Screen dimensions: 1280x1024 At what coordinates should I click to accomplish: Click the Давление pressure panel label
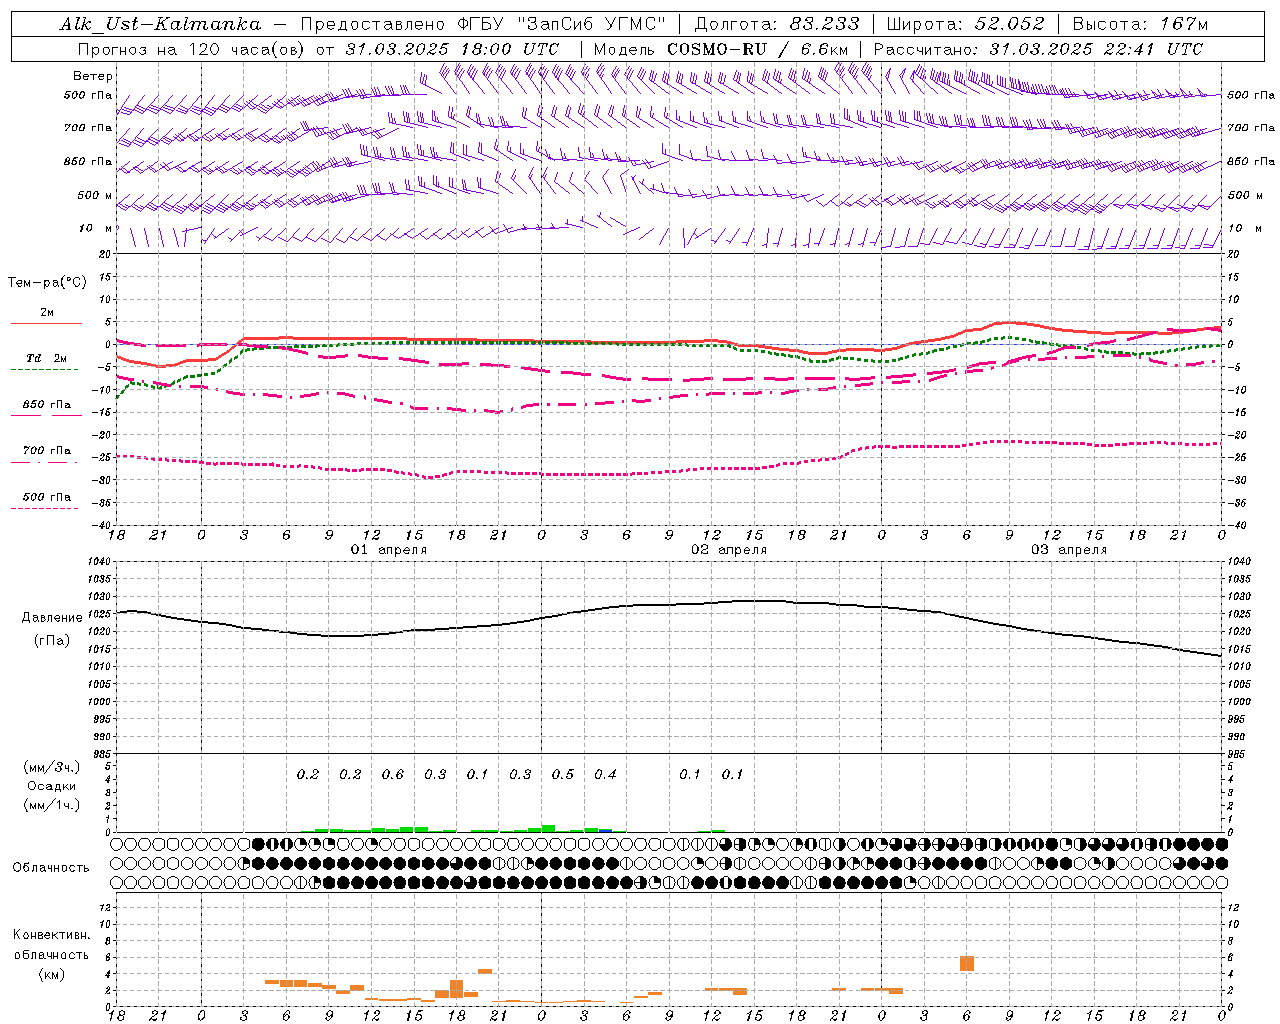[x=52, y=618]
